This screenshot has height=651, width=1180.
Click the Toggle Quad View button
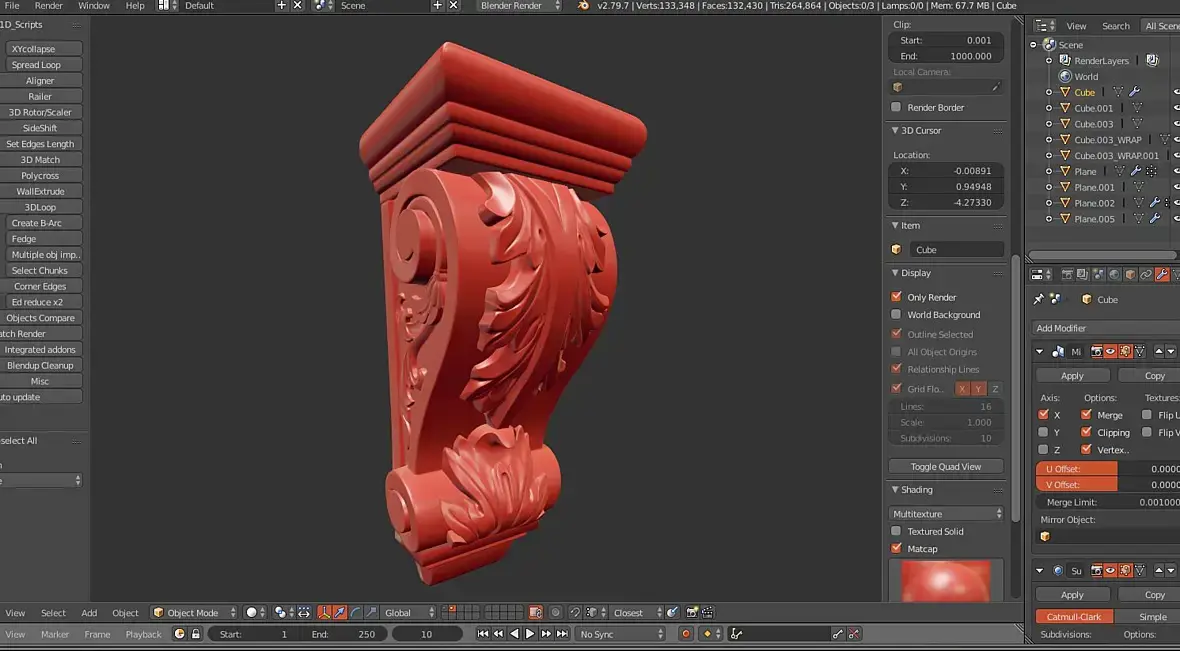[x=945, y=467]
